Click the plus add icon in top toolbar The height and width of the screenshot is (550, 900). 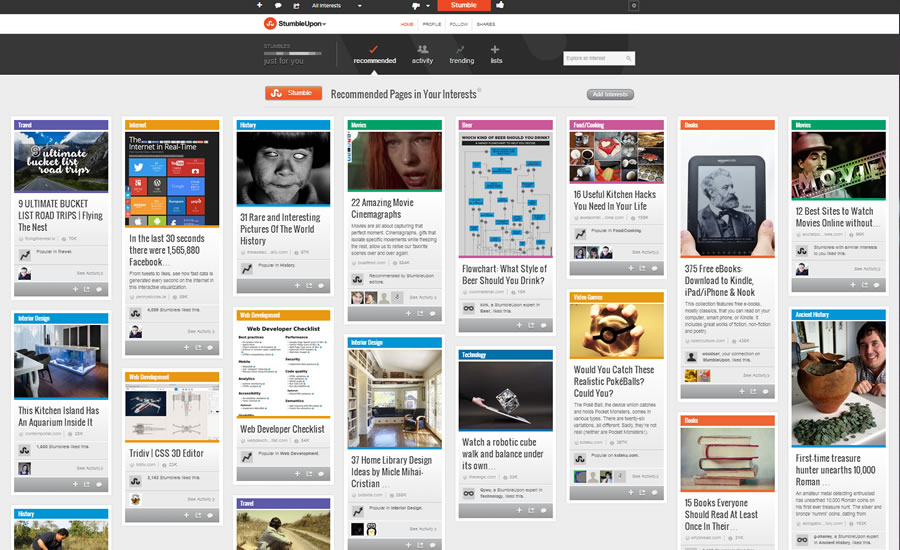[x=259, y=5]
